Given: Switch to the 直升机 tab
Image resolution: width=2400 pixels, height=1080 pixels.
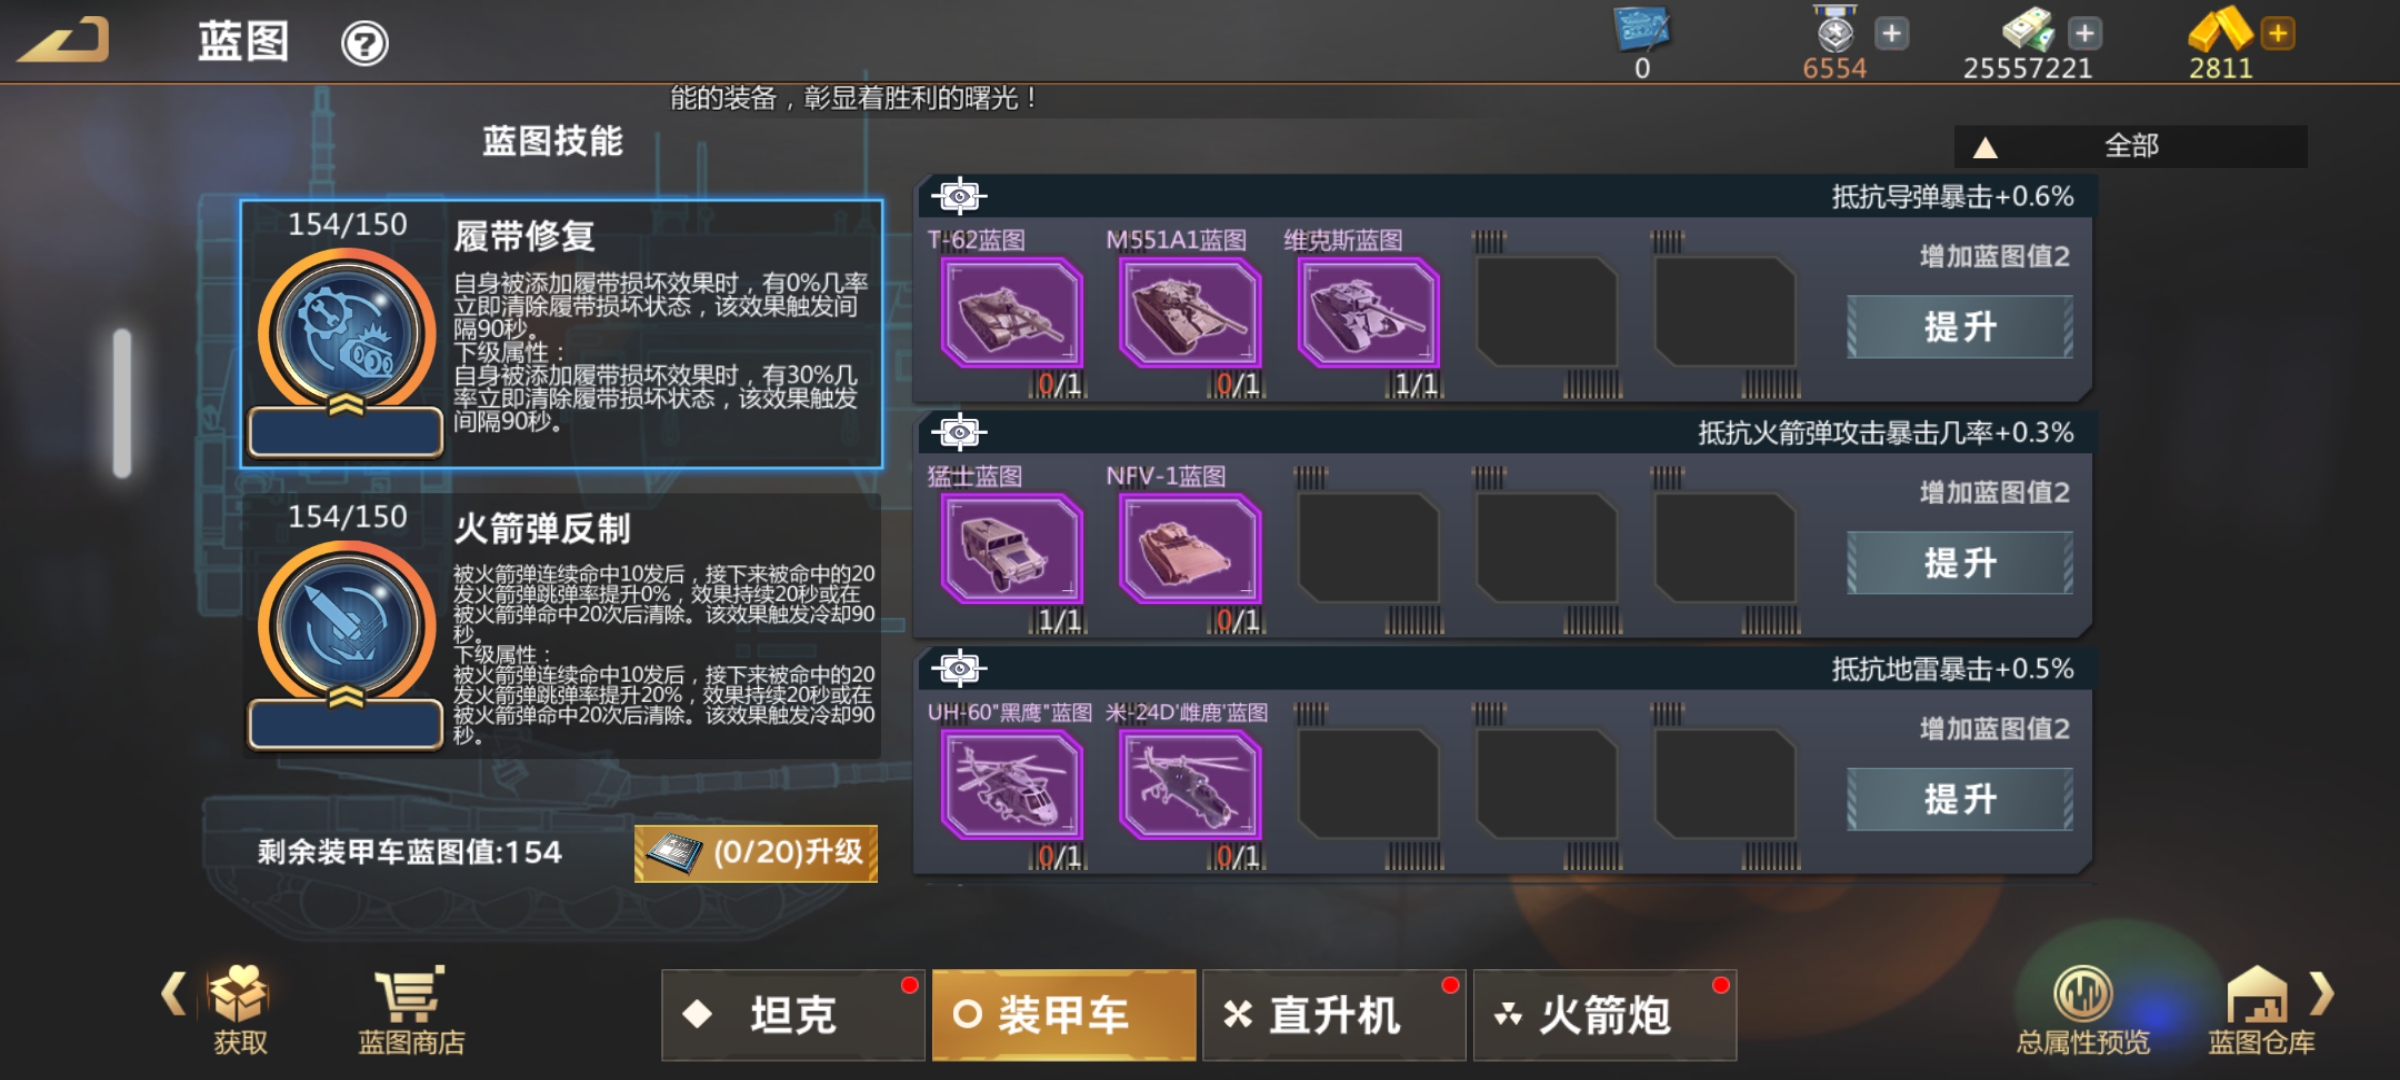Looking at the screenshot, I should pos(1334,1015).
